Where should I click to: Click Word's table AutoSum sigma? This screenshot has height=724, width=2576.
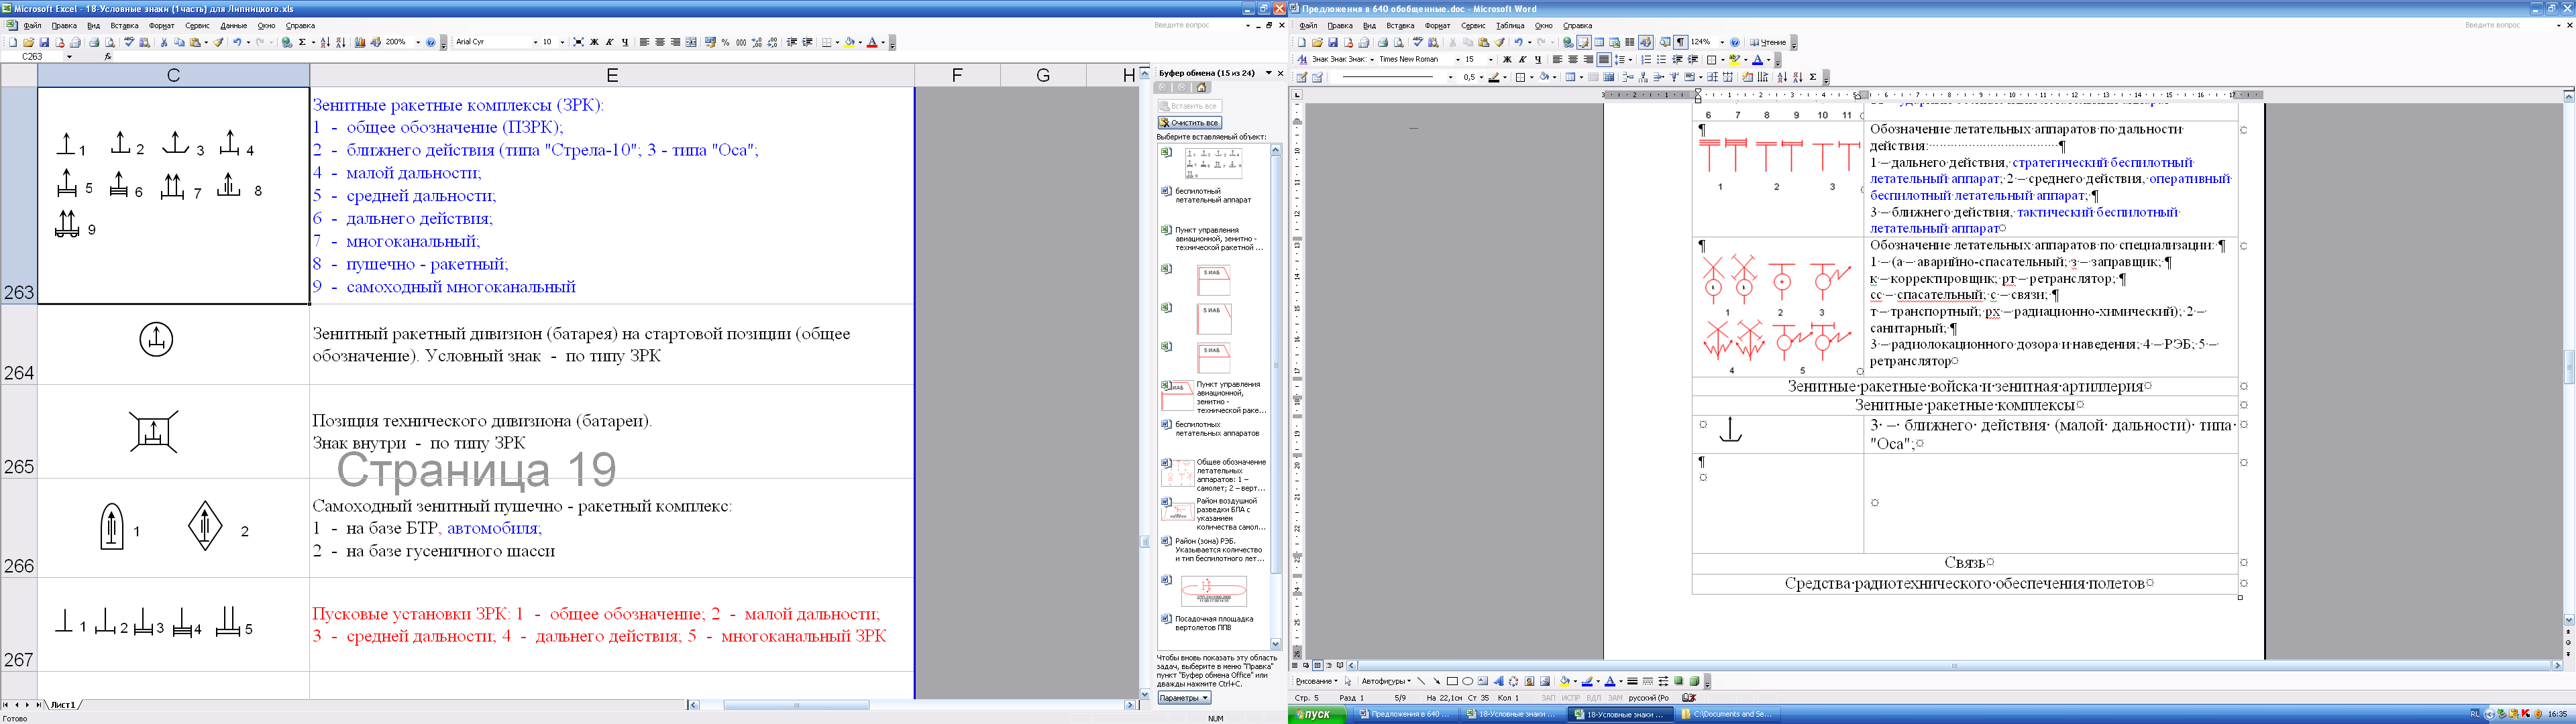1813,77
